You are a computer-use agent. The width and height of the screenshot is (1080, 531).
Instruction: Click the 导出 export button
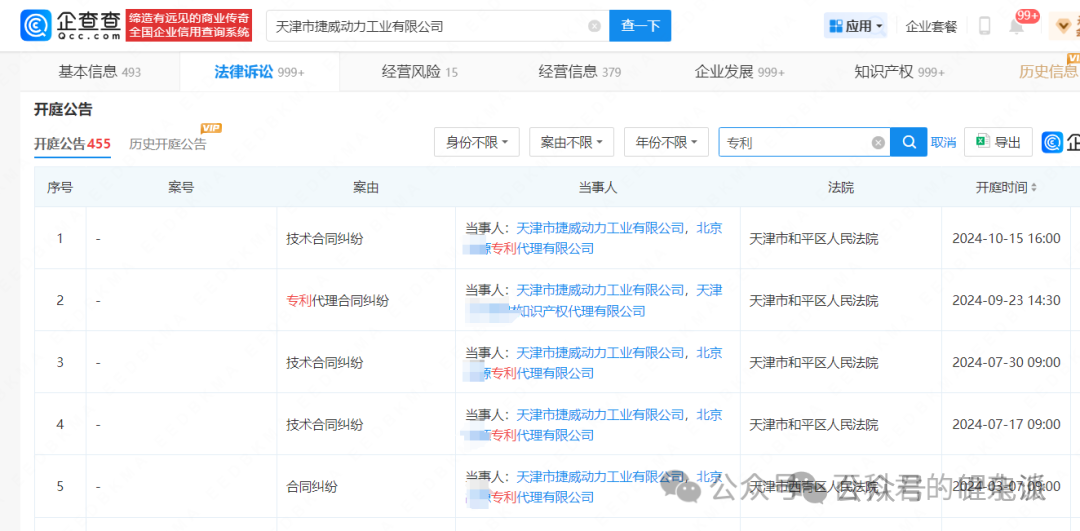998,142
